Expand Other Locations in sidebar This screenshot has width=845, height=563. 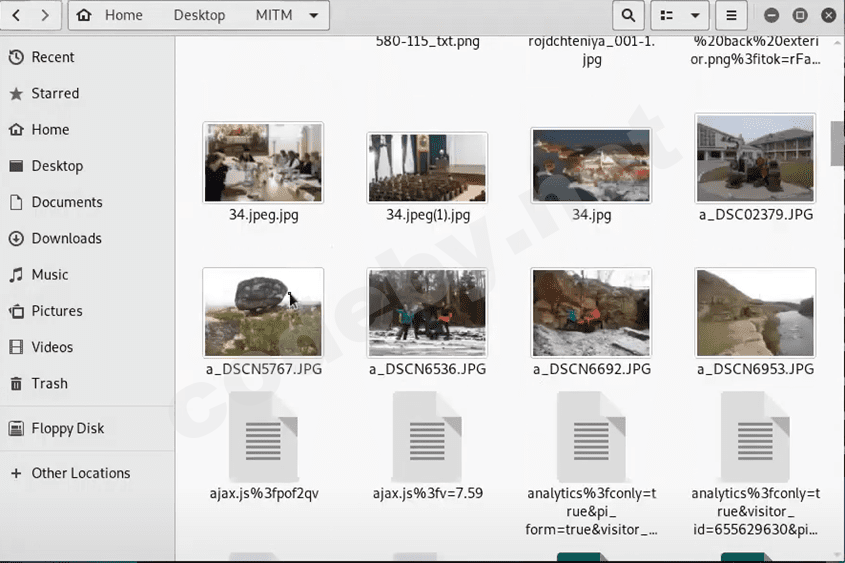tap(80, 473)
